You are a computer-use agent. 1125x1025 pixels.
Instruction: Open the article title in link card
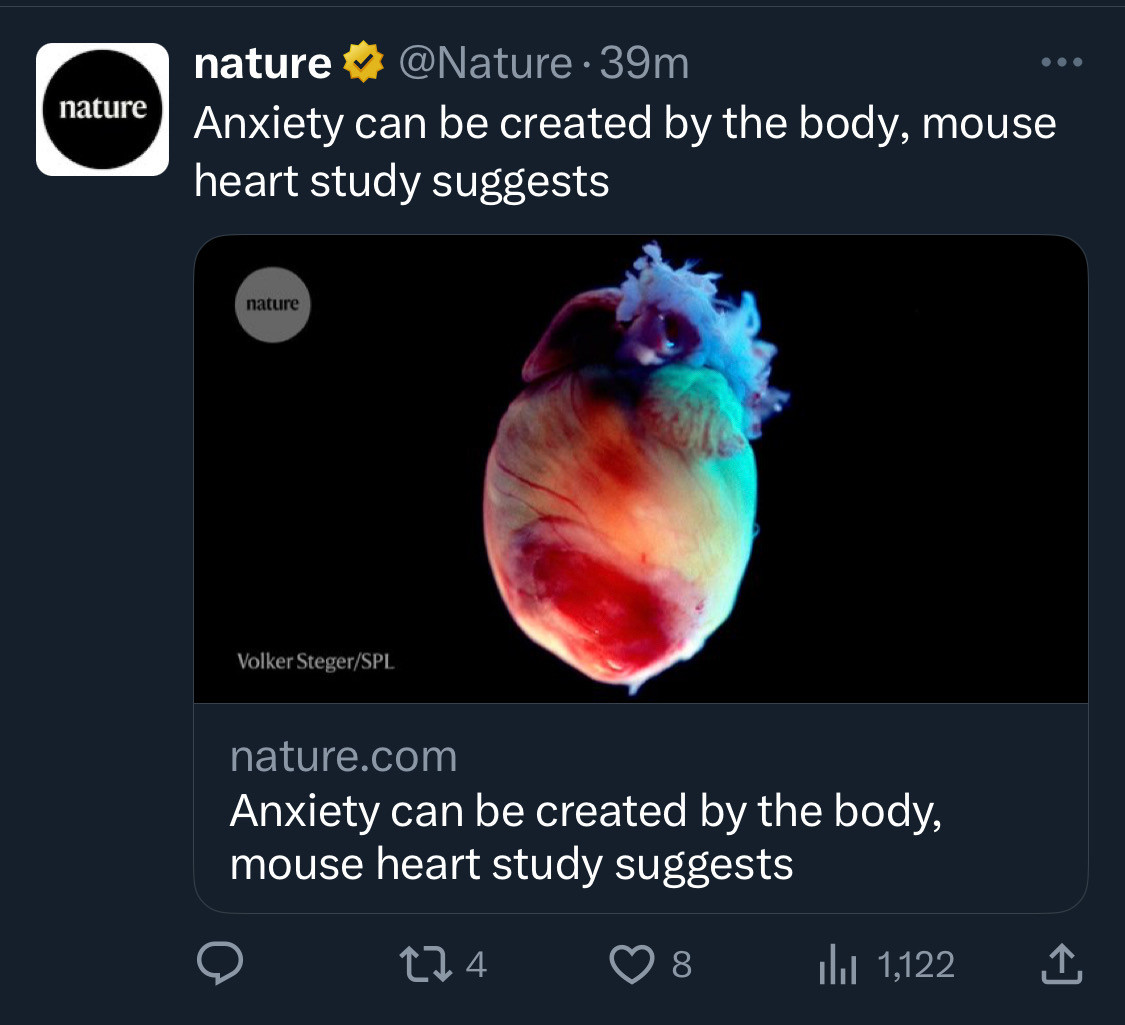point(585,837)
